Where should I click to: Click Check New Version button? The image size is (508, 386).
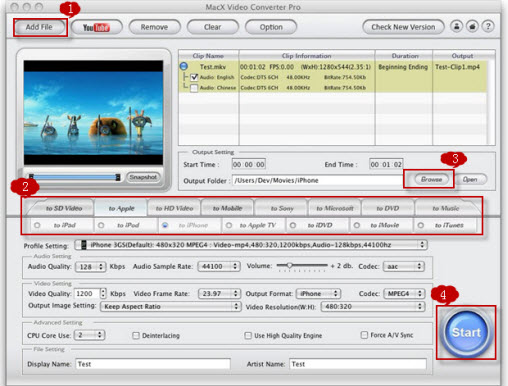(x=403, y=27)
